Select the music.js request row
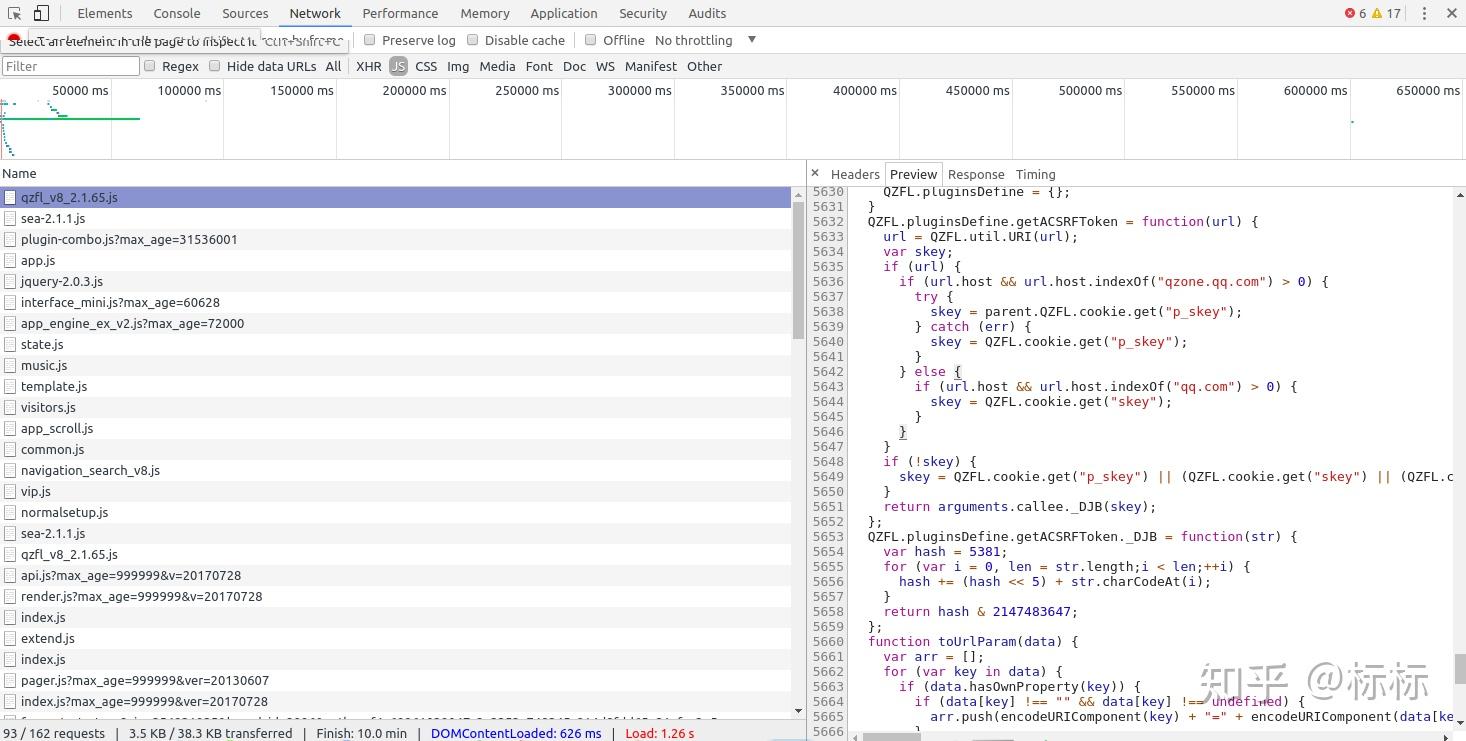 397,365
